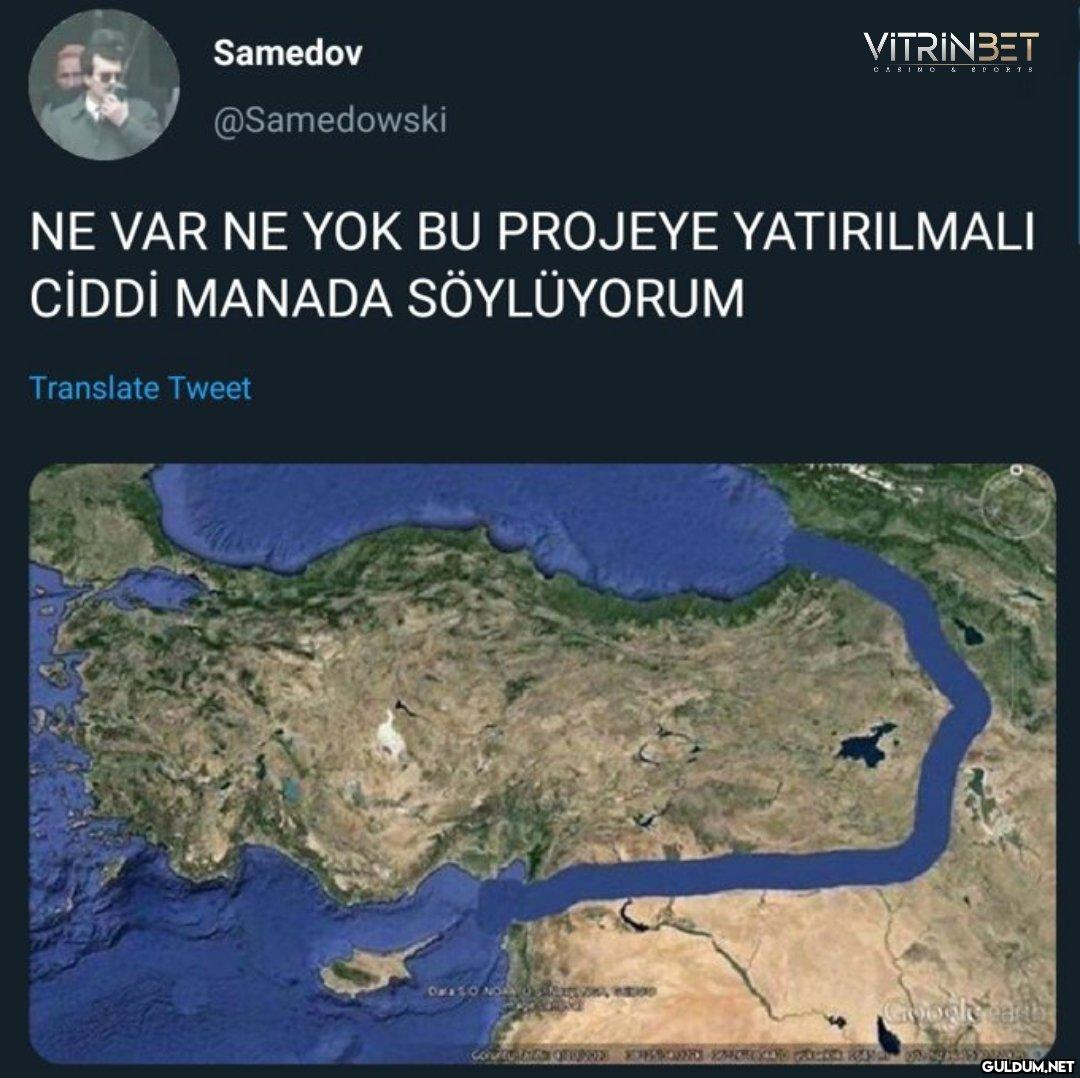The width and height of the screenshot is (1080, 1078).
Task: Click the Google Earth watermark logo
Action: click(963, 1011)
